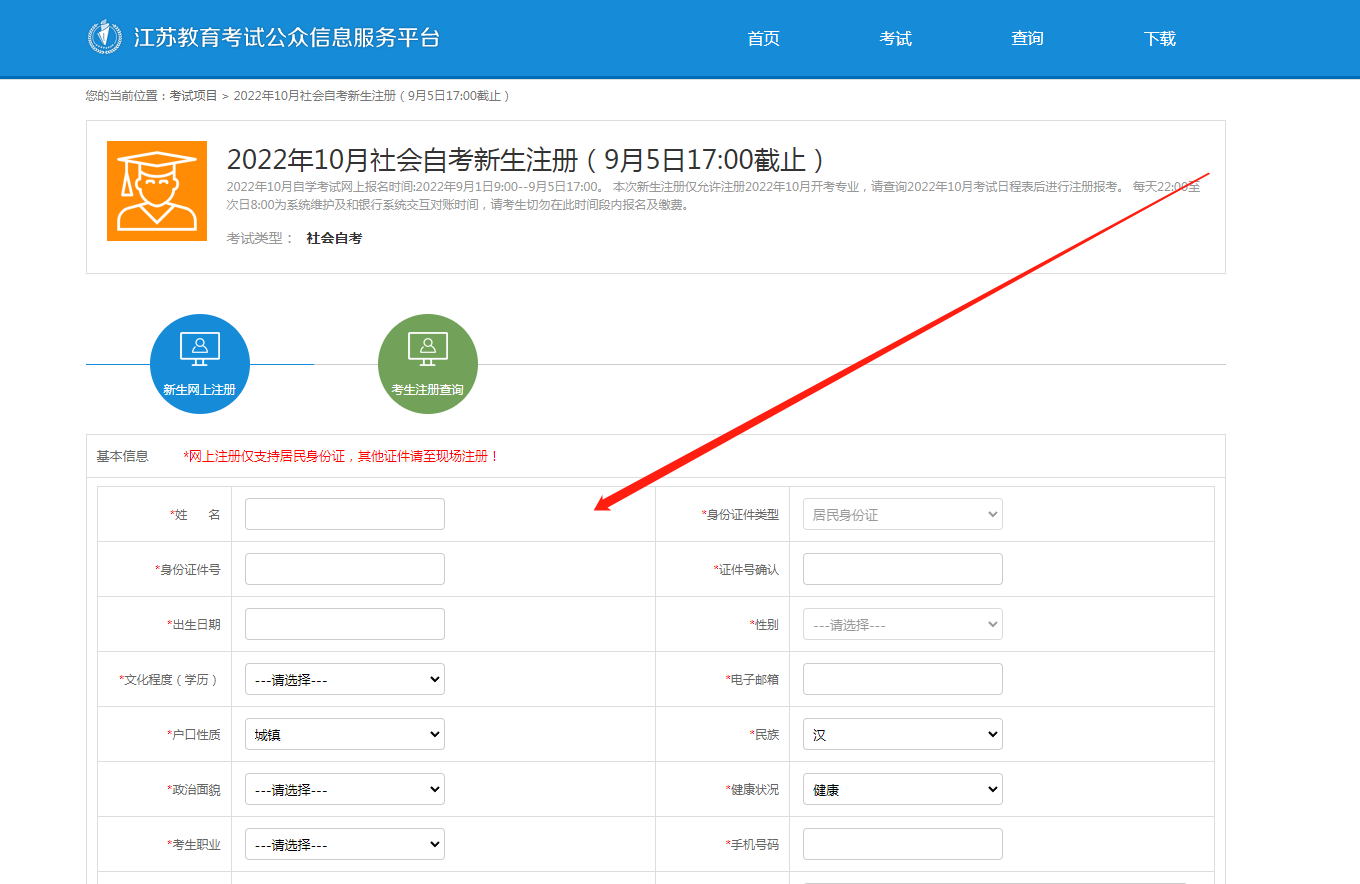Viewport: 1360px width, 884px height.
Task: Open the green 考生注册查询 circle icon
Action: click(428, 364)
